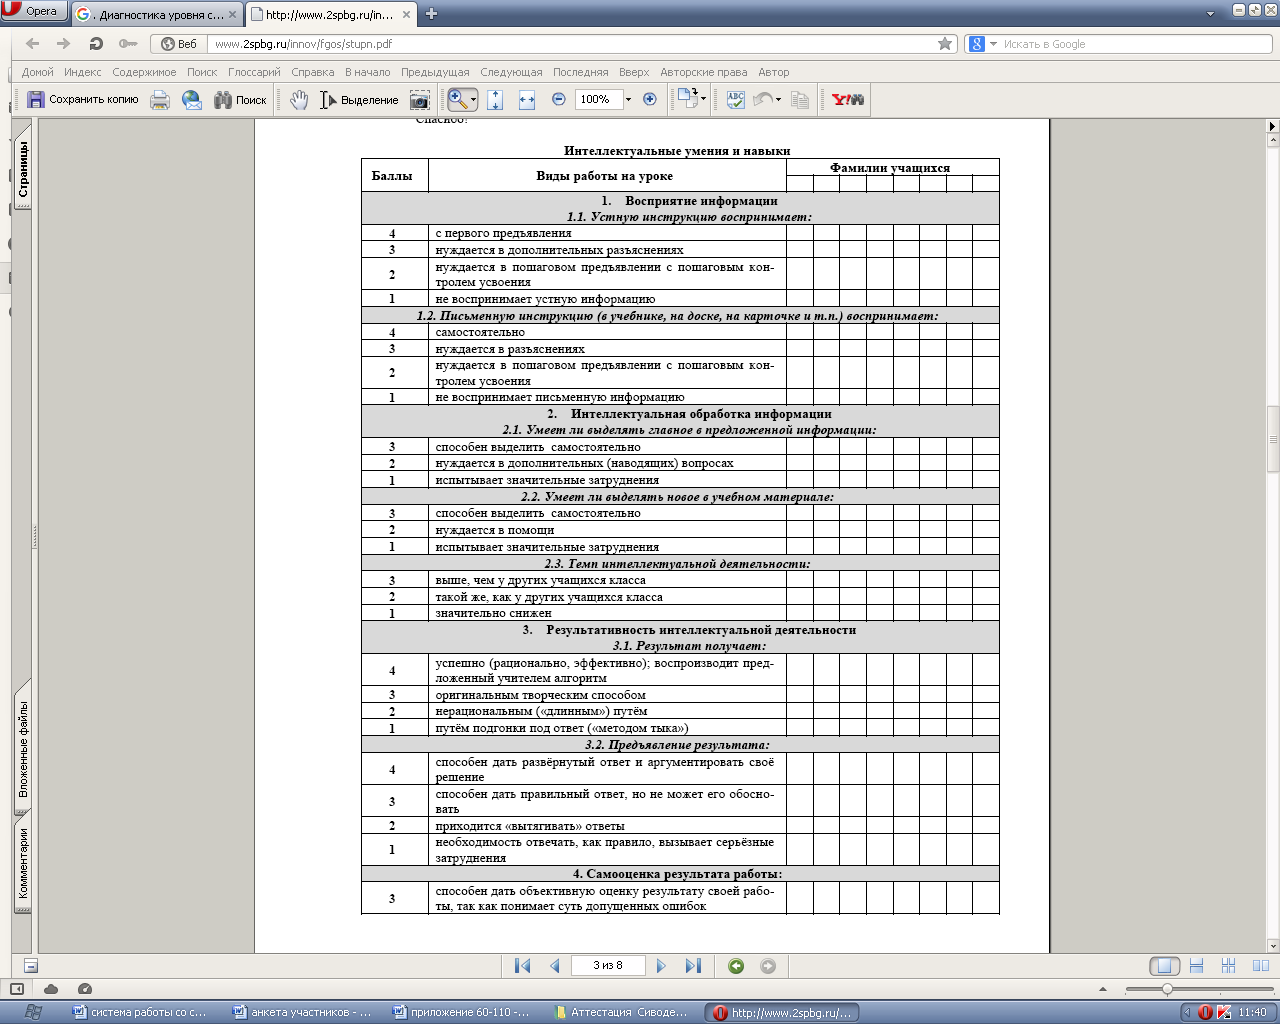Select single page layout view
The height and width of the screenshot is (1024, 1280).
coord(1164,966)
